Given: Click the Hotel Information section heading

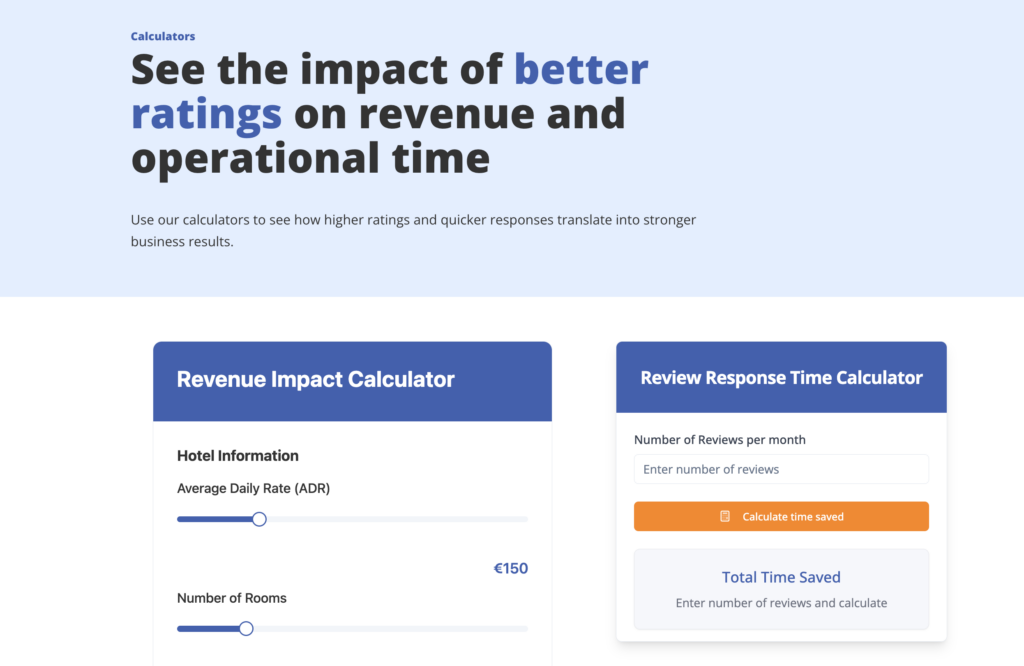Looking at the screenshot, I should pos(238,456).
